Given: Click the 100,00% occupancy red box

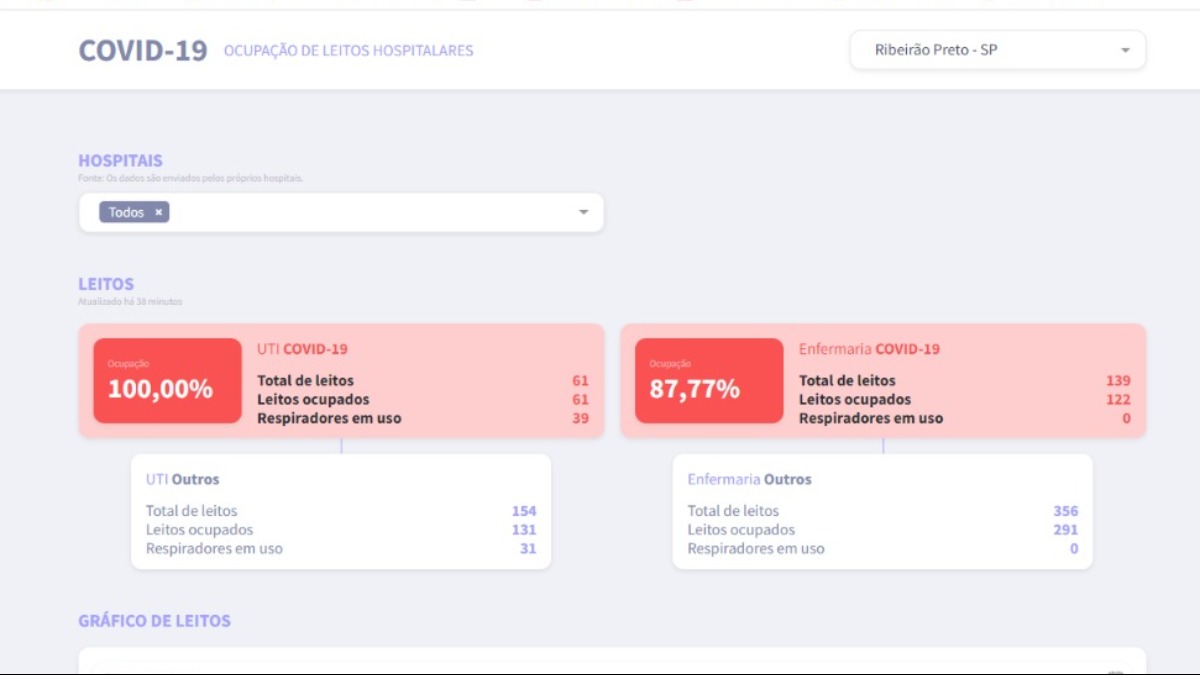Looking at the screenshot, I should pos(167,381).
